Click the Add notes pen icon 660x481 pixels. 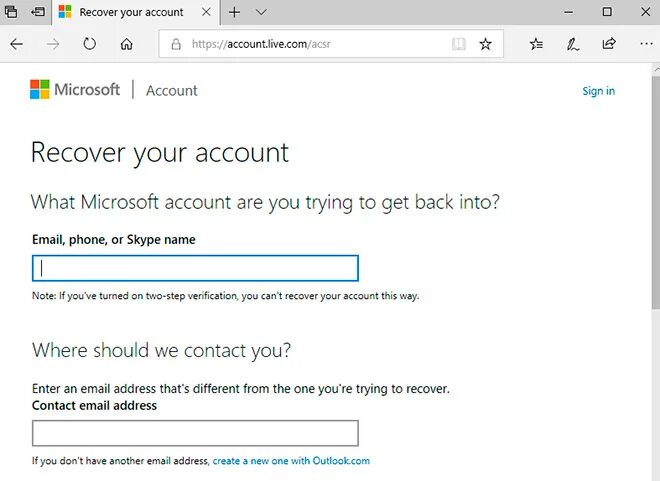point(573,44)
